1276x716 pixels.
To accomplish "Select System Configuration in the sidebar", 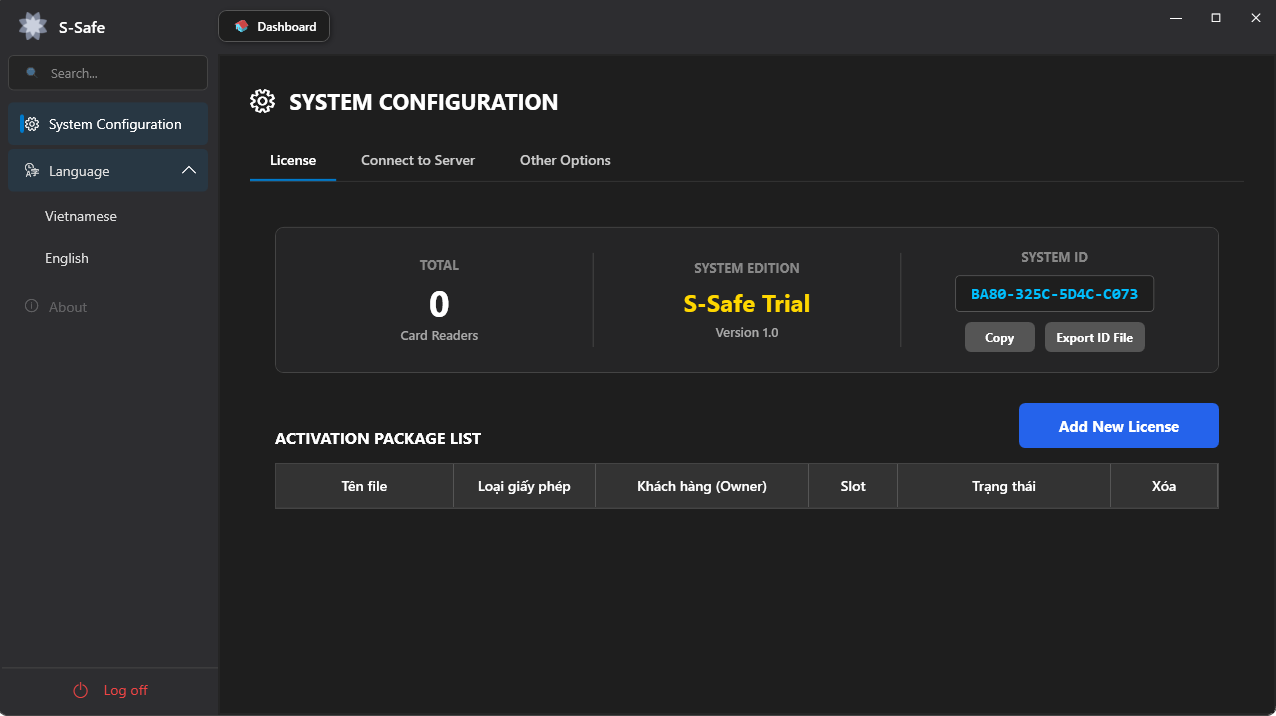I will coord(108,124).
